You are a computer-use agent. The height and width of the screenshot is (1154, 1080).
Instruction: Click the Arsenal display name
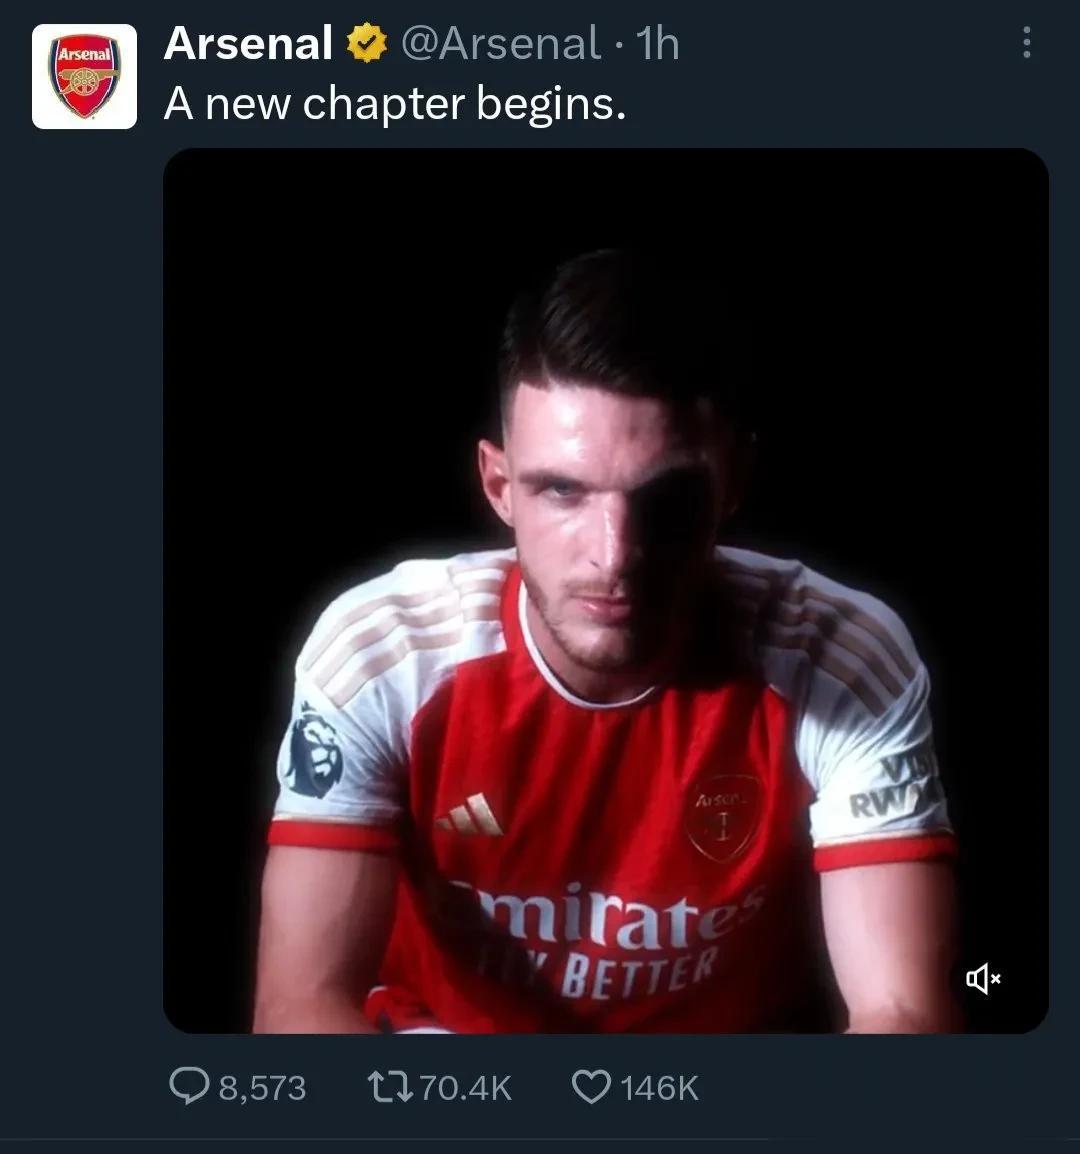coord(248,43)
